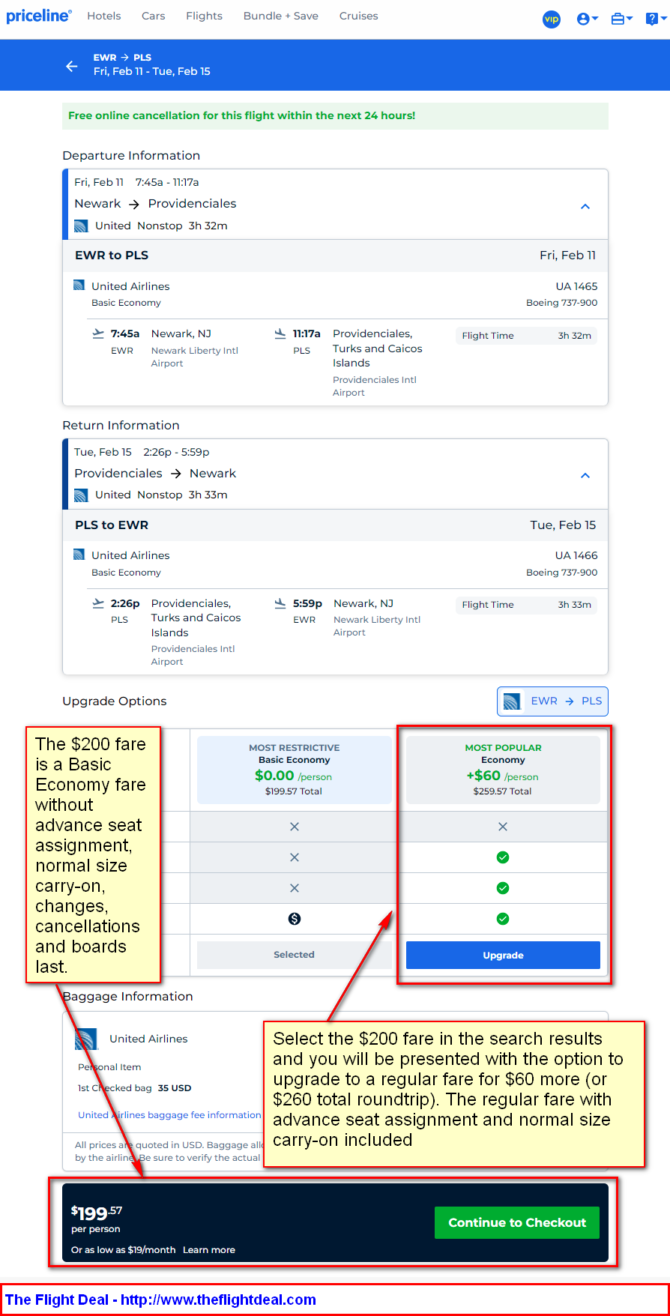Click the EWR to PLS segment header
670x1316 pixels.
coord(335,255)
